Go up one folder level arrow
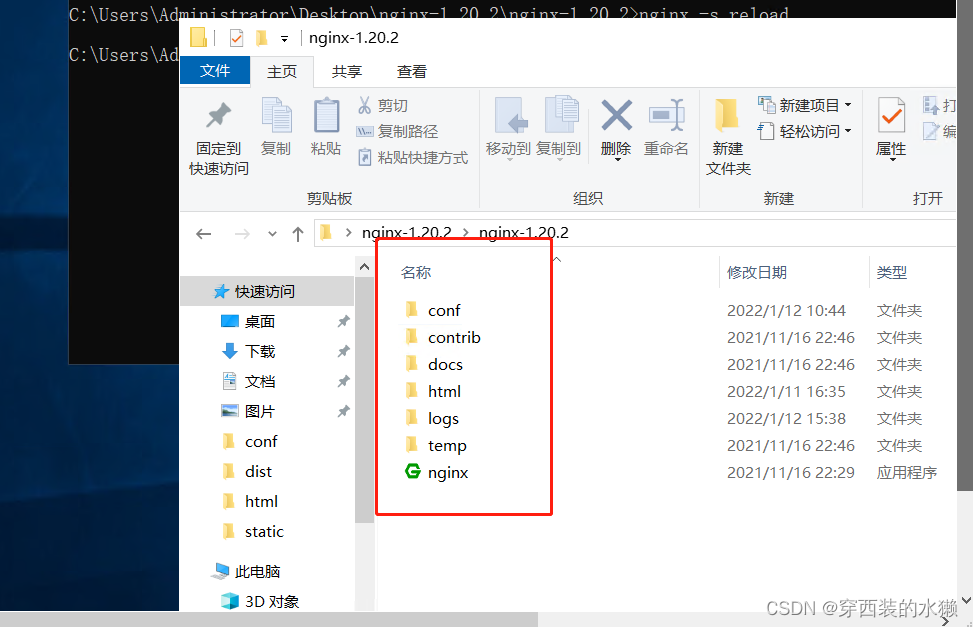The height and width of the screenshot is (627, 973). pyautogui.click(x=298, y=234)
